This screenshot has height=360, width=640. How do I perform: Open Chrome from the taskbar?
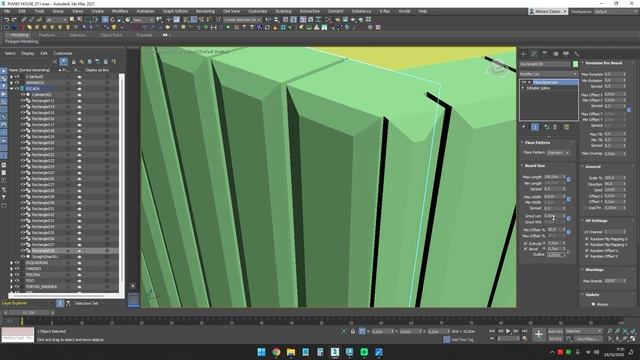coord(276,352)
